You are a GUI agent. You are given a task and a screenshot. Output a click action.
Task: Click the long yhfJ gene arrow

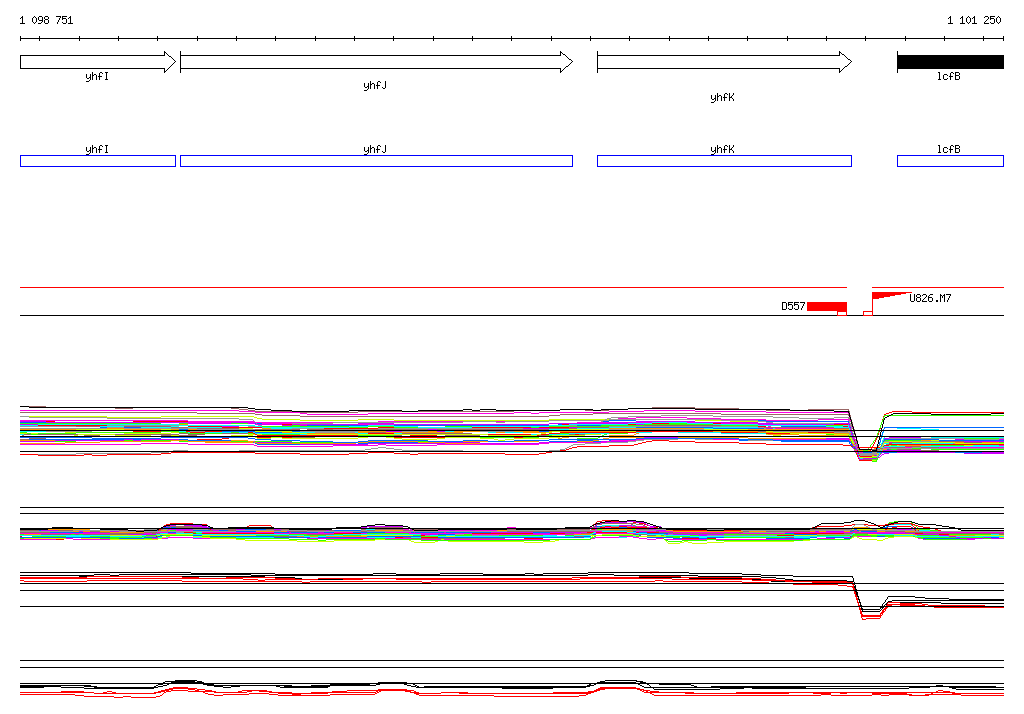(376, 62)
